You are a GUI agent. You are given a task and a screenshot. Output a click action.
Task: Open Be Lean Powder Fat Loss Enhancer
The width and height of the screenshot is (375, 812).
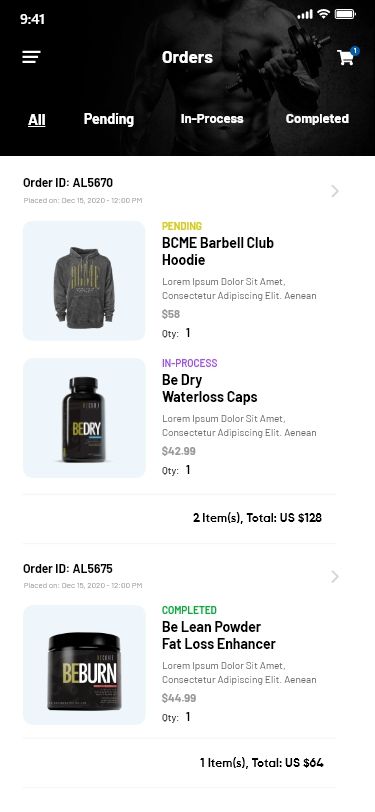tap(219, 635)
